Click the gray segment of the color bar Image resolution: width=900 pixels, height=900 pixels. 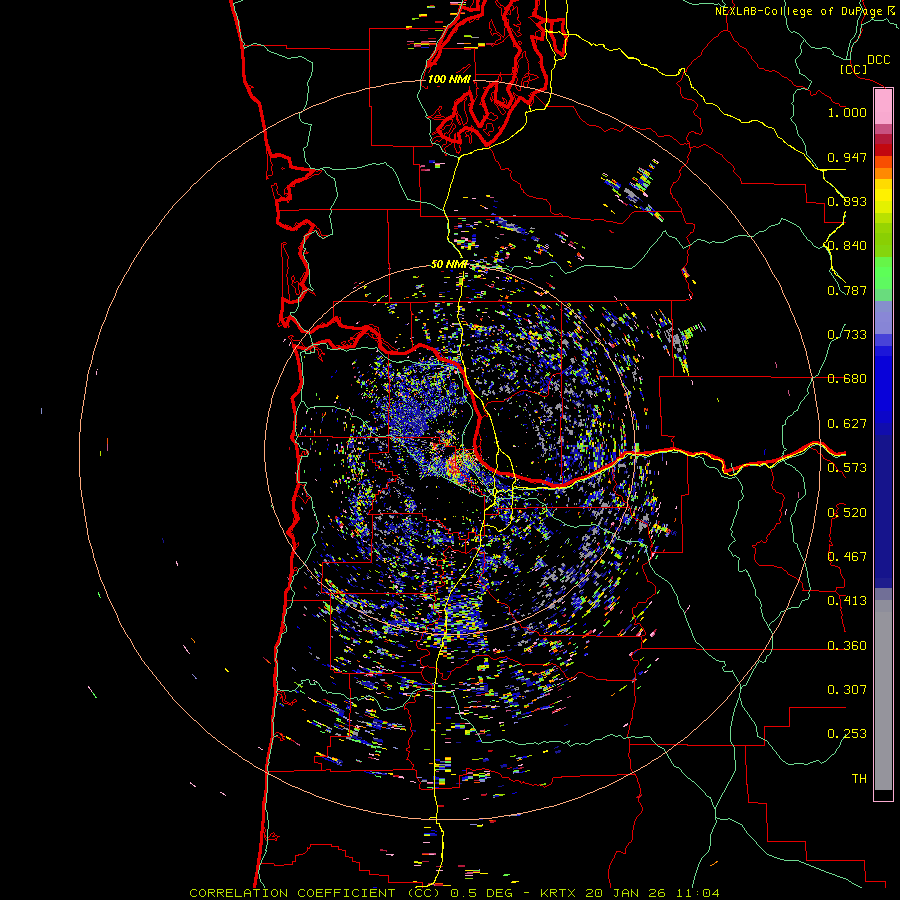click(883, 695)
